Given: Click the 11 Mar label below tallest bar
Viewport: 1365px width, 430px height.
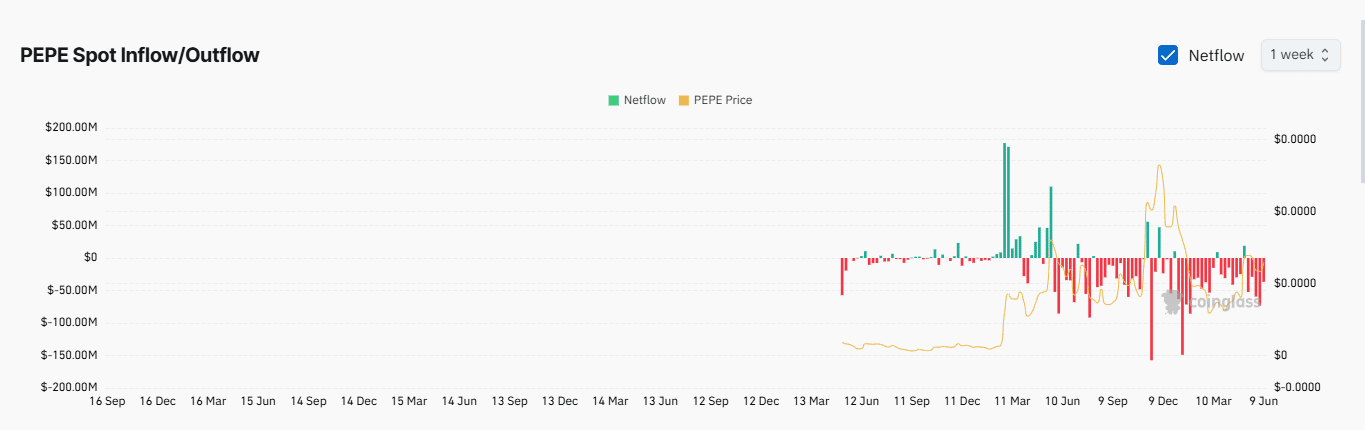Looking at the screenshot, I should 1012,401.
